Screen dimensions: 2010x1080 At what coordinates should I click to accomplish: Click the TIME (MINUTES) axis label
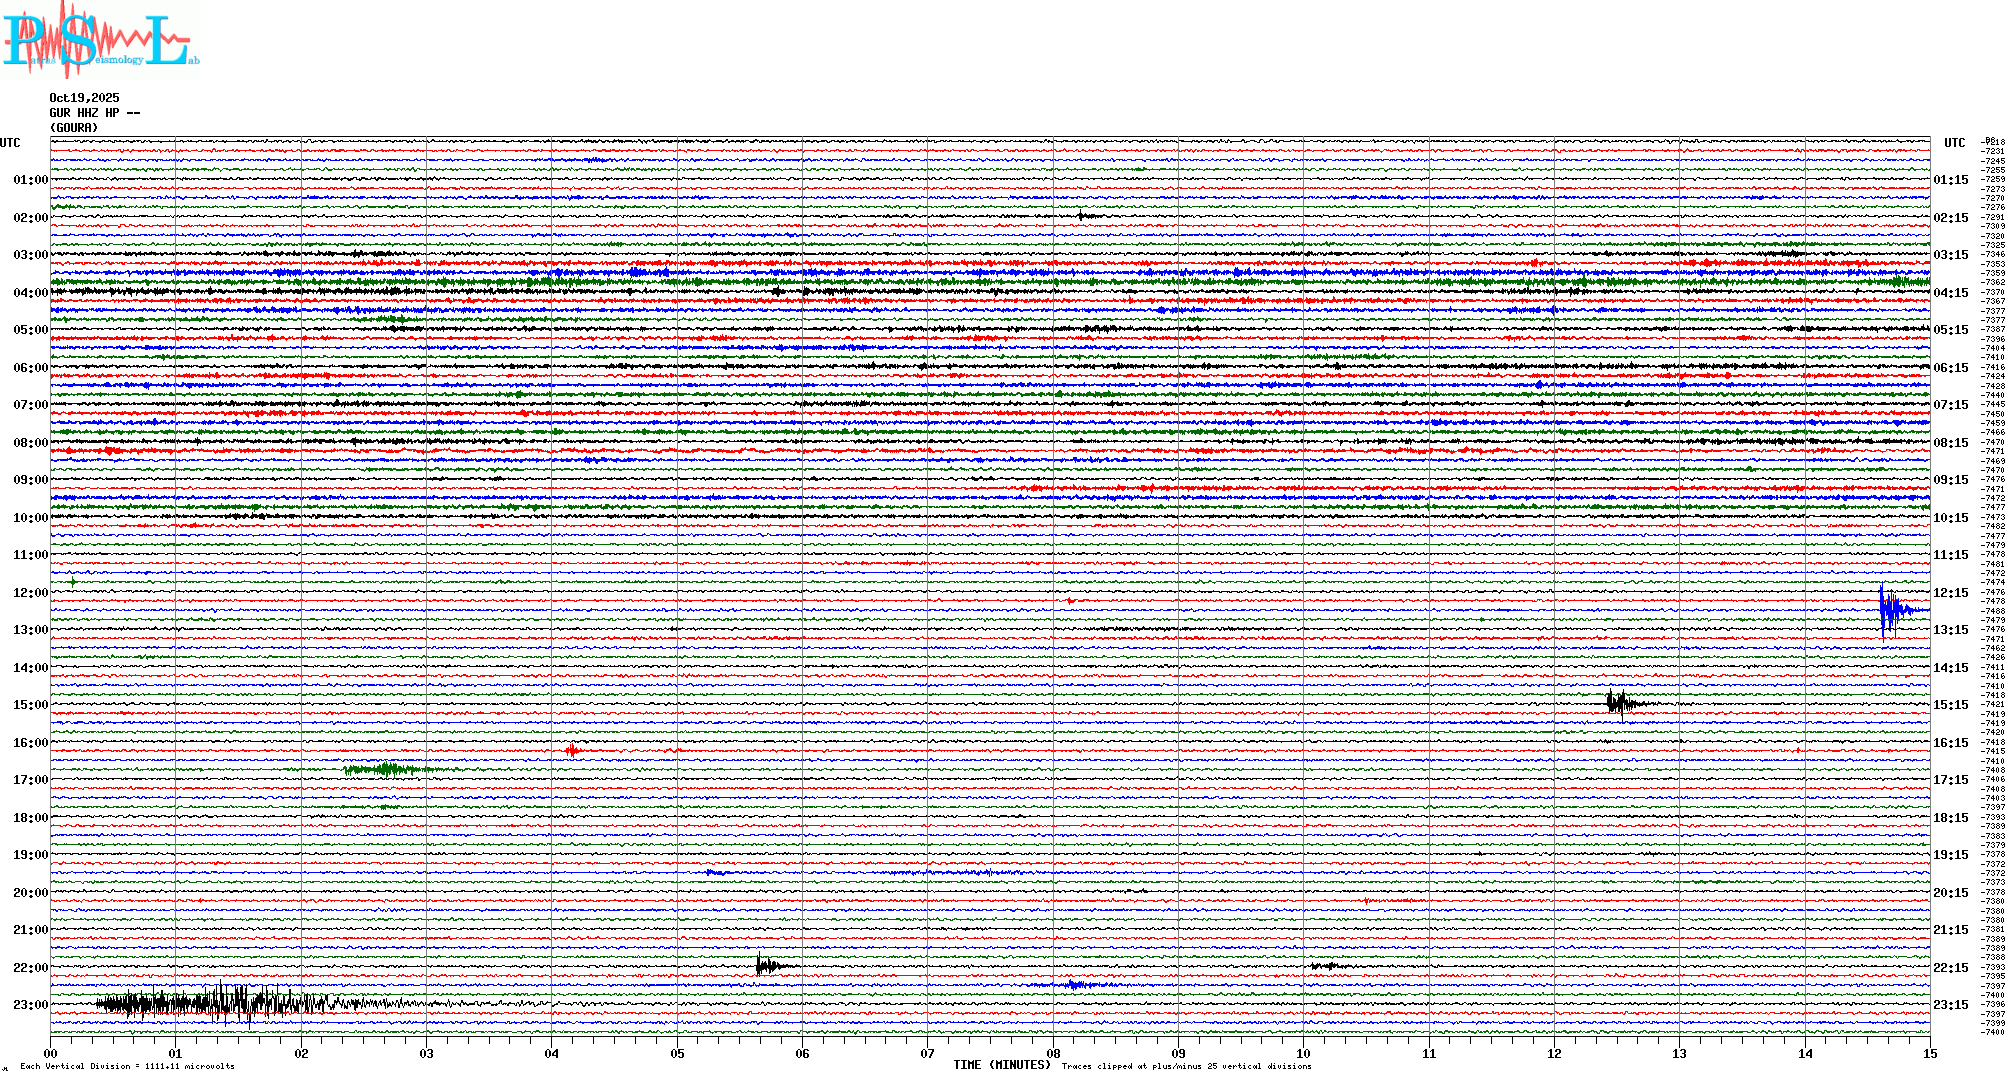(1002, 1065)
